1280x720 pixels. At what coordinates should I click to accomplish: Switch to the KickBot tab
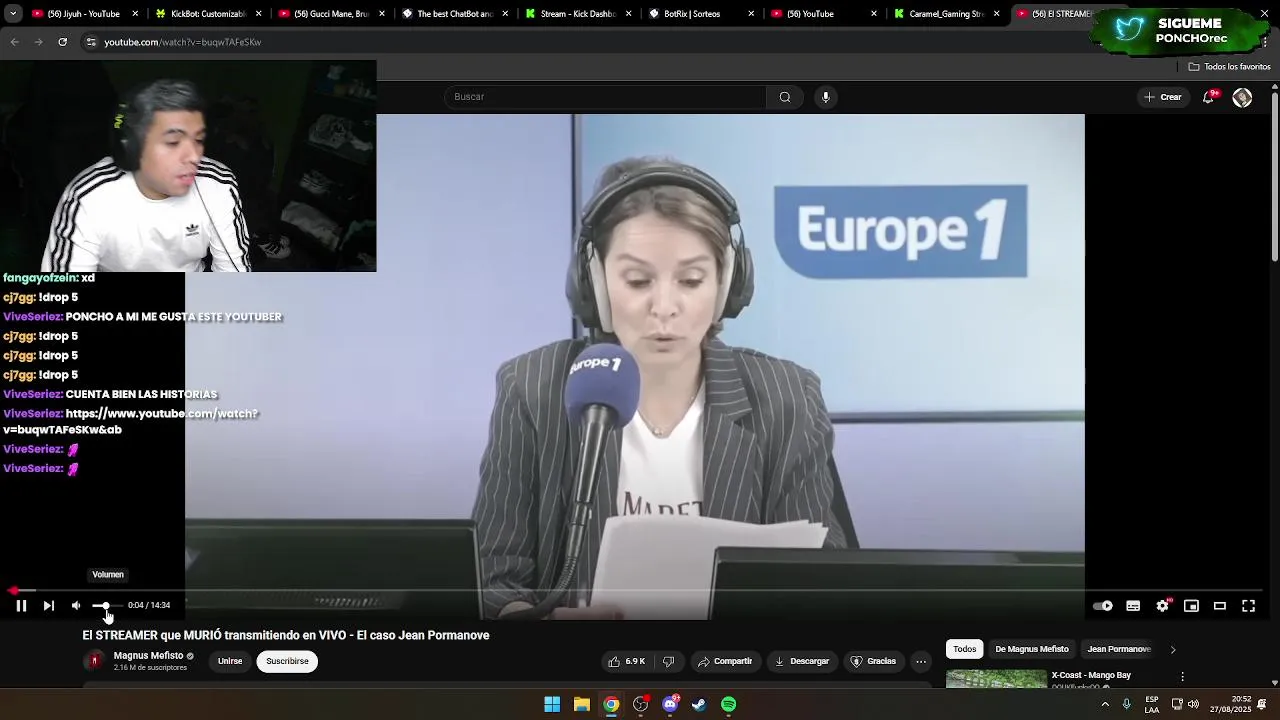[x=208, y=14]
